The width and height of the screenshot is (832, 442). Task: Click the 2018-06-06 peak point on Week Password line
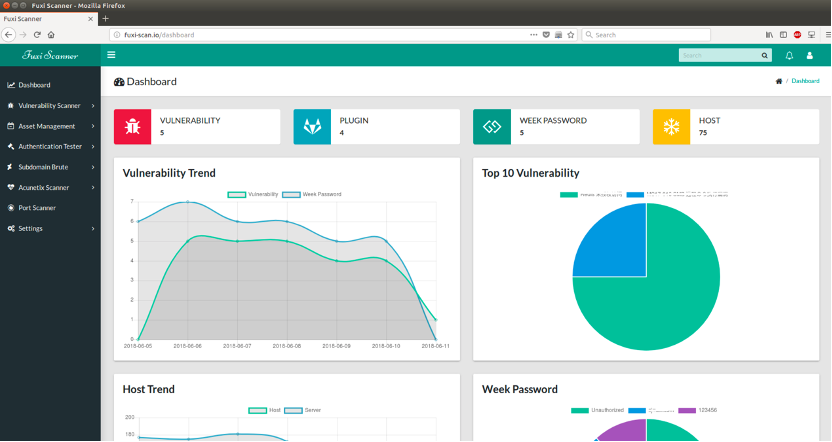pos(187,202)
